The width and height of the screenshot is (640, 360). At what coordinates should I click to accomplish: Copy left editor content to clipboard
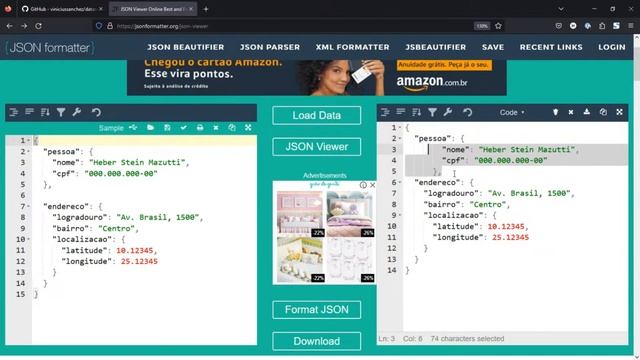point(232,128)
